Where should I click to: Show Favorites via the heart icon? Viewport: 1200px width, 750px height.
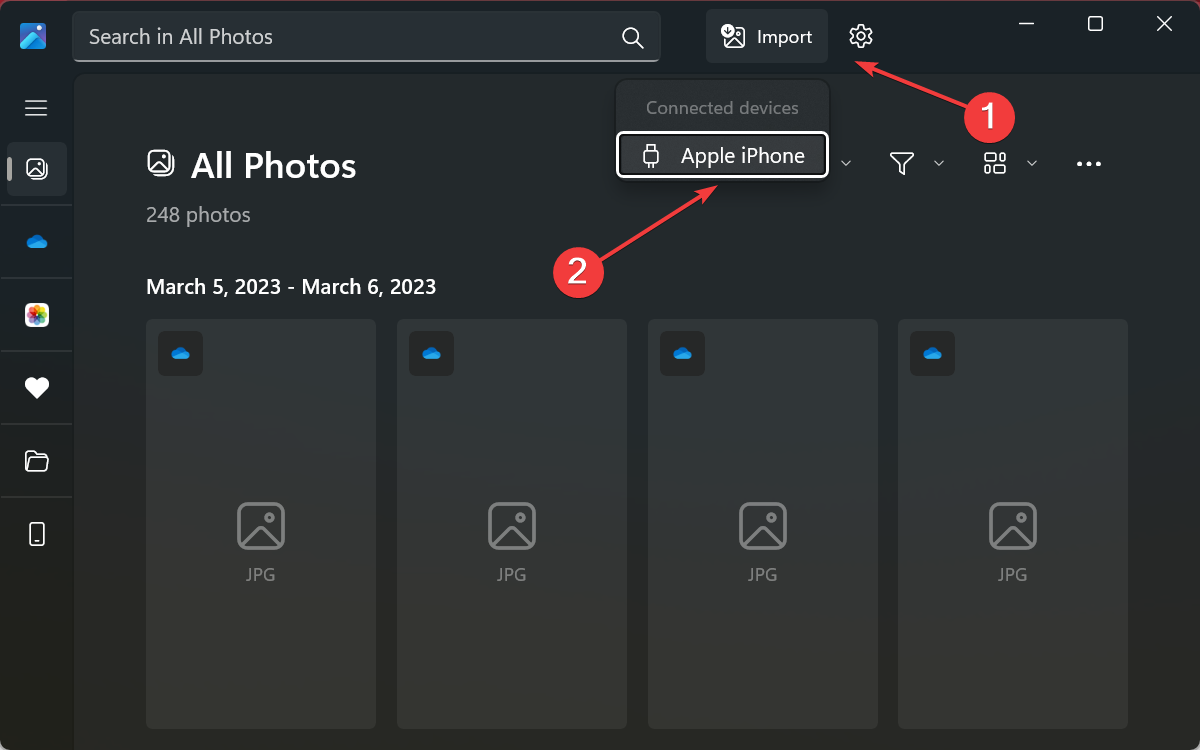click(37, 388)
